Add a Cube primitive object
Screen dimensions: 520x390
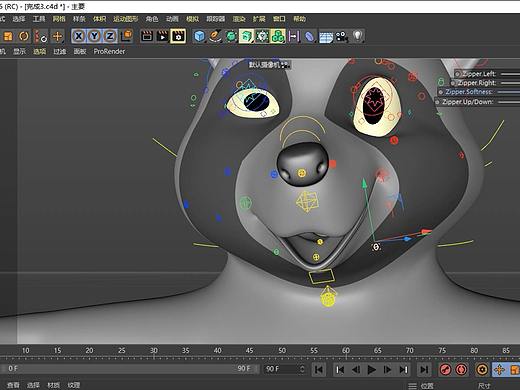(x=199, y=36)
